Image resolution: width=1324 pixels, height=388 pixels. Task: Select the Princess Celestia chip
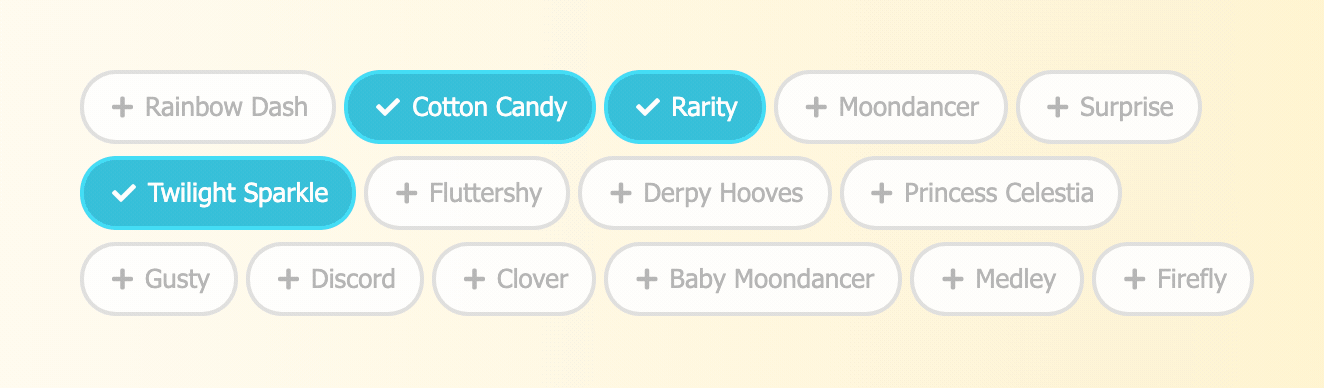[x=981, y=193]
